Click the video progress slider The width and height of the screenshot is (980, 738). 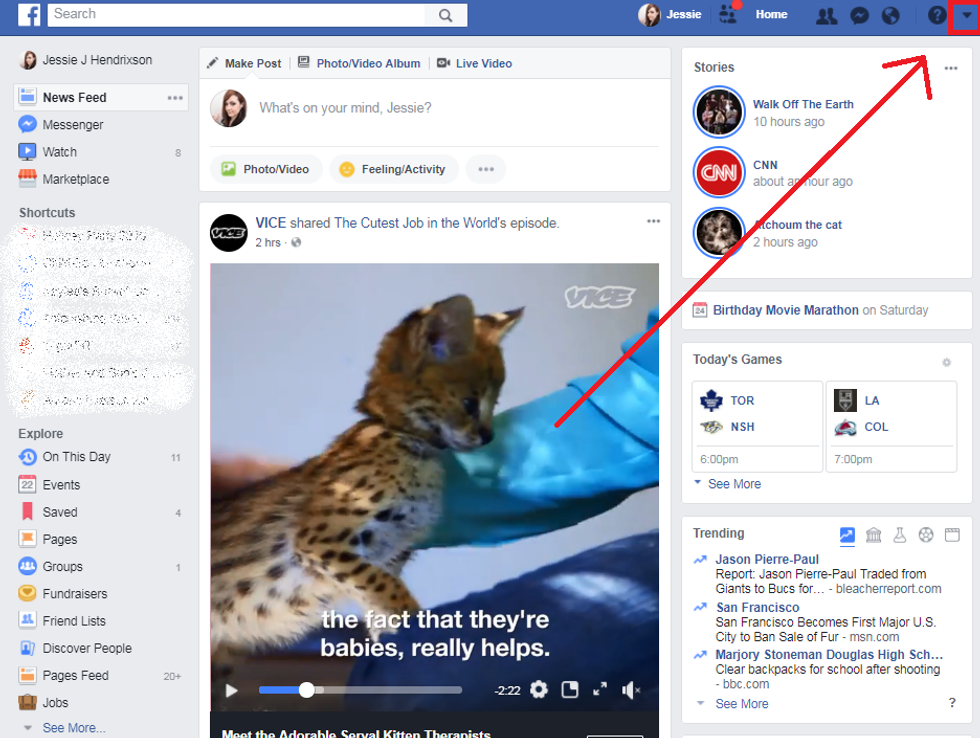[360, 690]
